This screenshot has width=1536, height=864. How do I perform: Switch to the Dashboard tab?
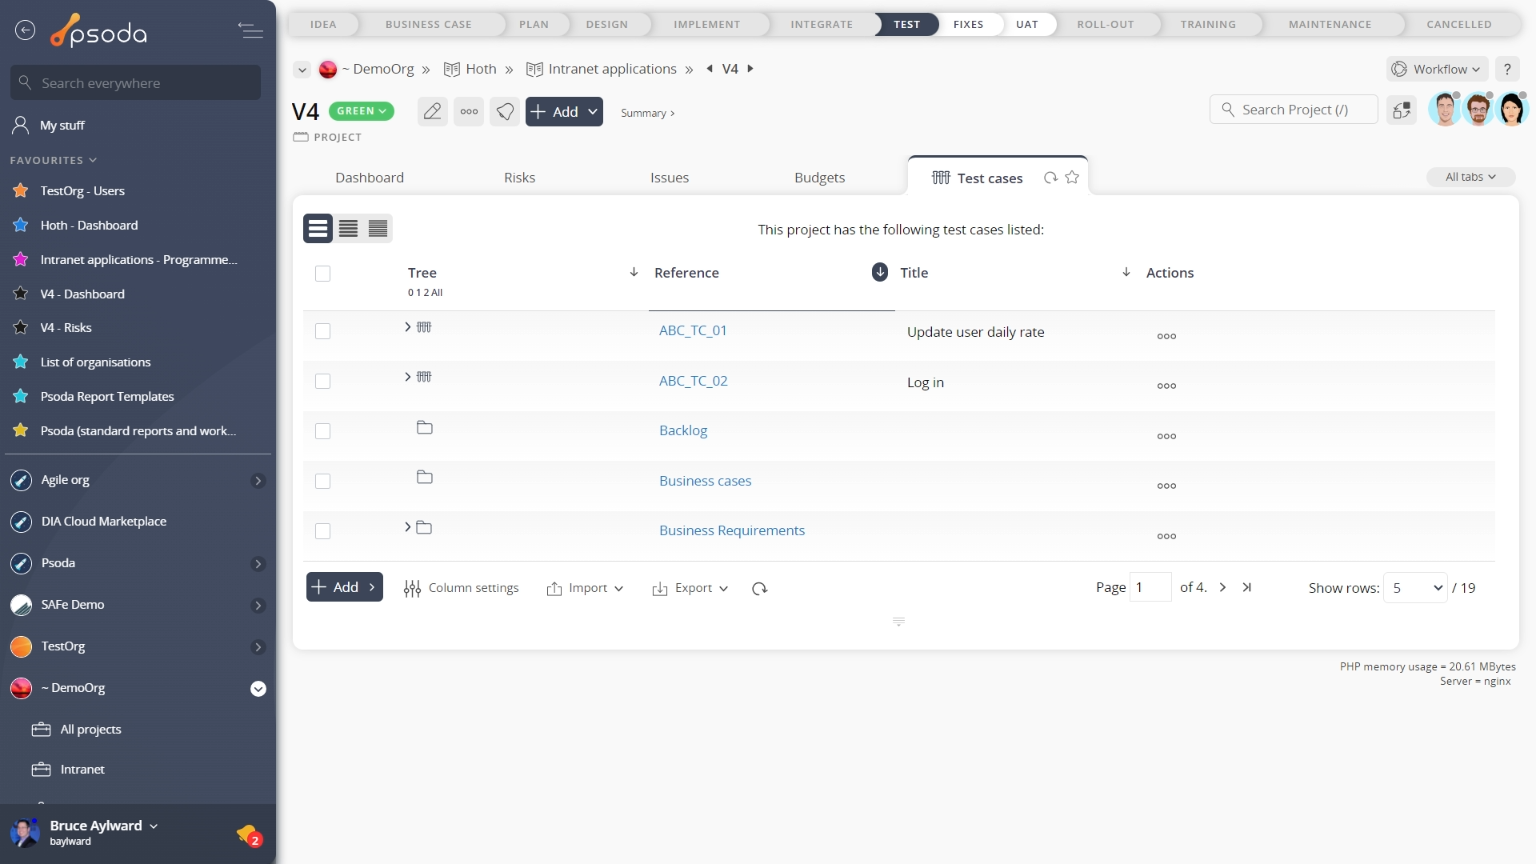pos(370,178)
